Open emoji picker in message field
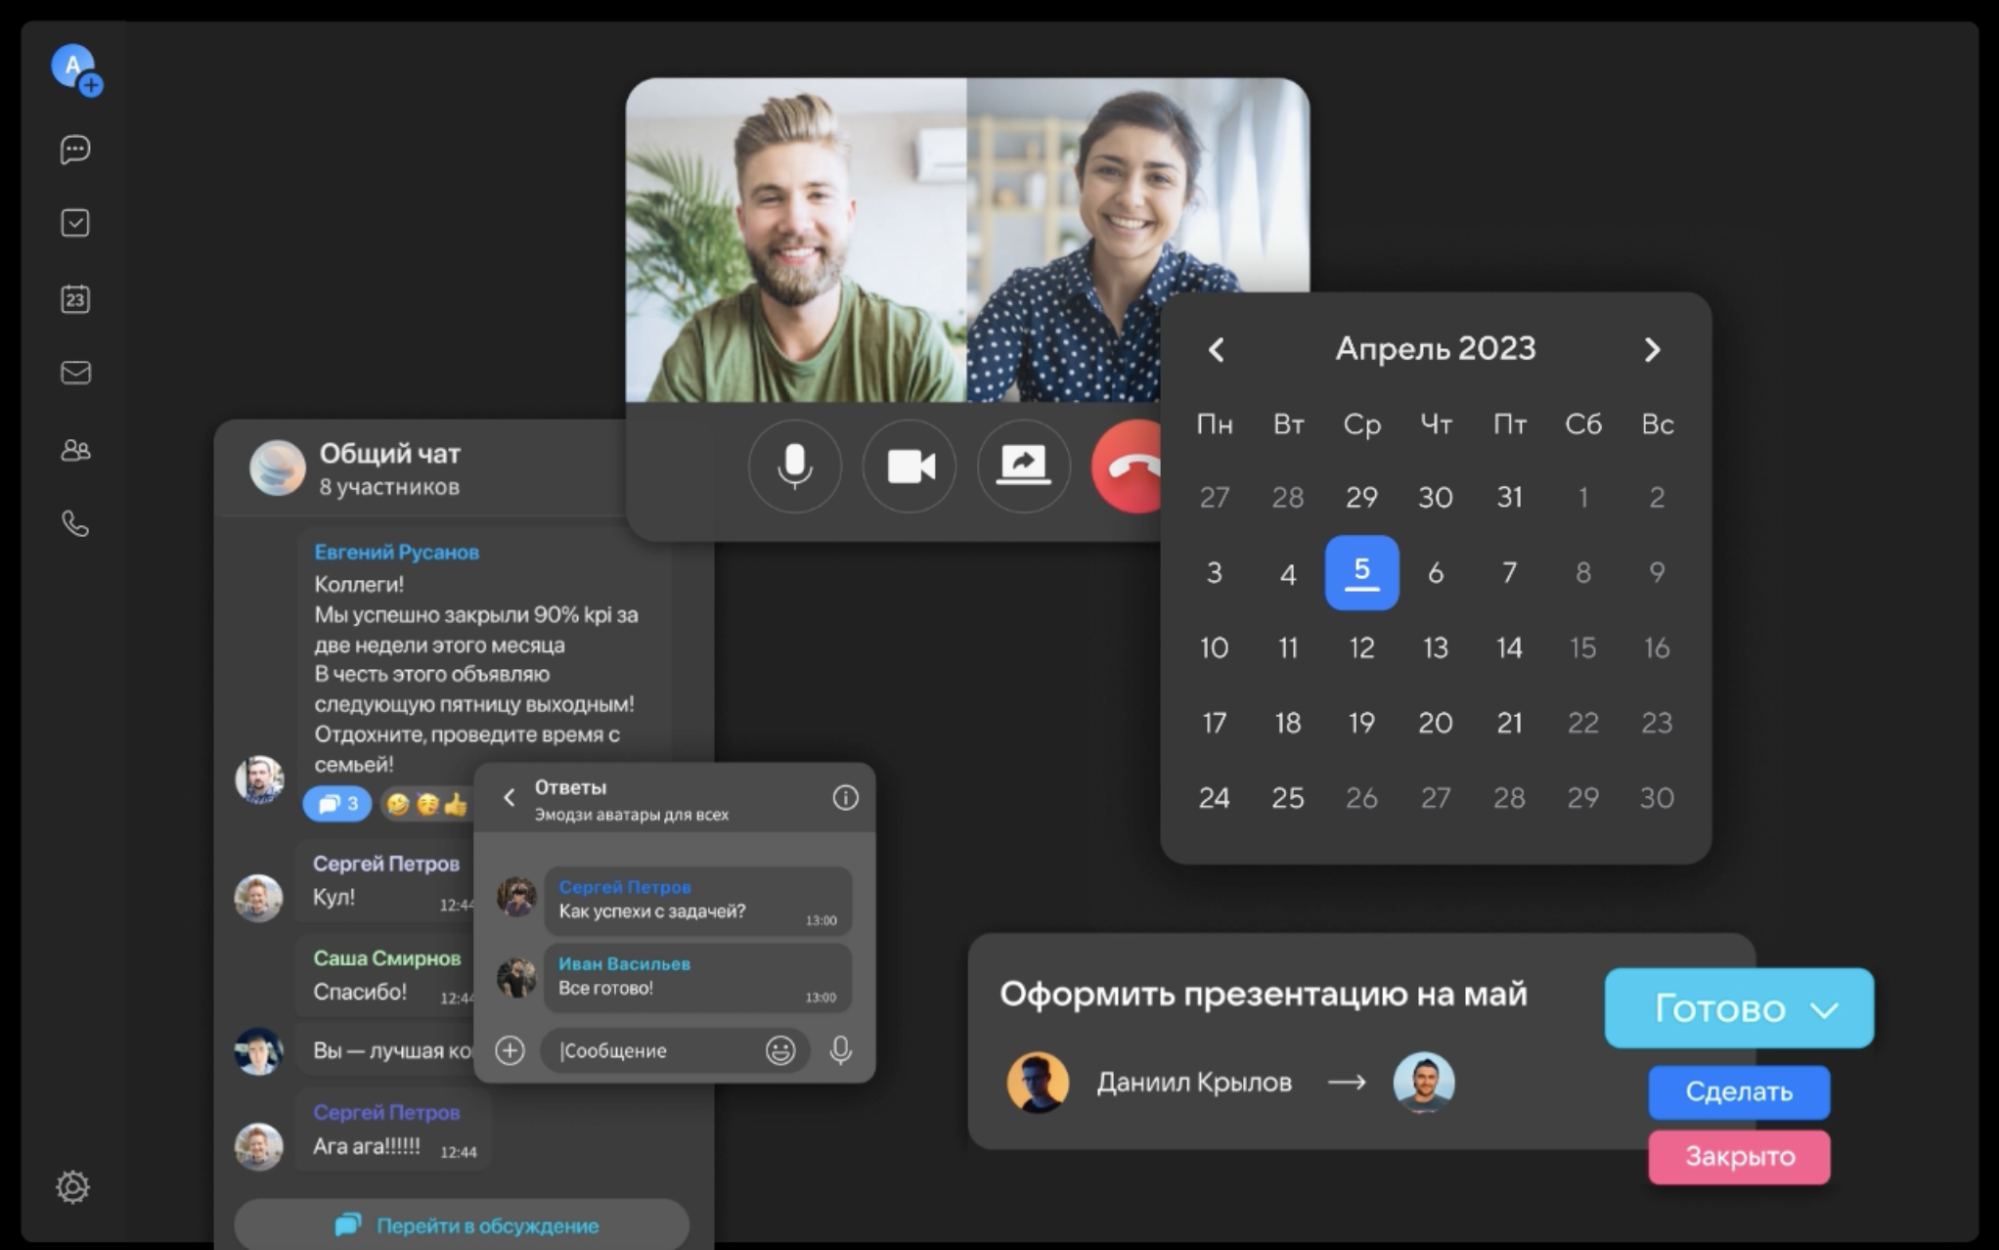The height and width of the screenshot is (1250, 1999). pyautogui.click(x=780, y=1050)
